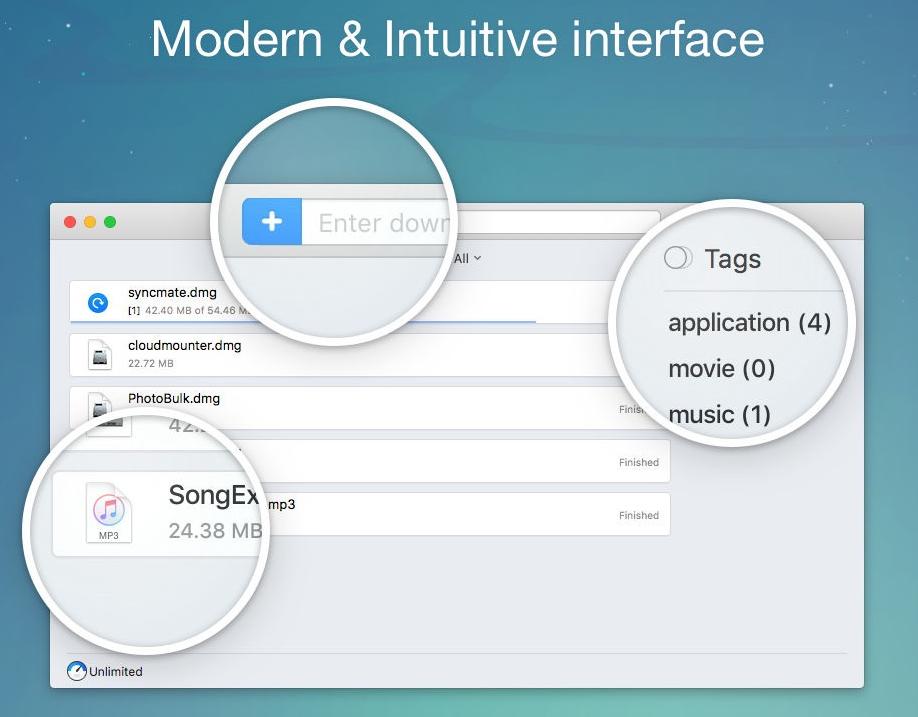Select the cloudmounter.dmg file name
This screenshot has width=918, height=717.
(x=184, y=345)
